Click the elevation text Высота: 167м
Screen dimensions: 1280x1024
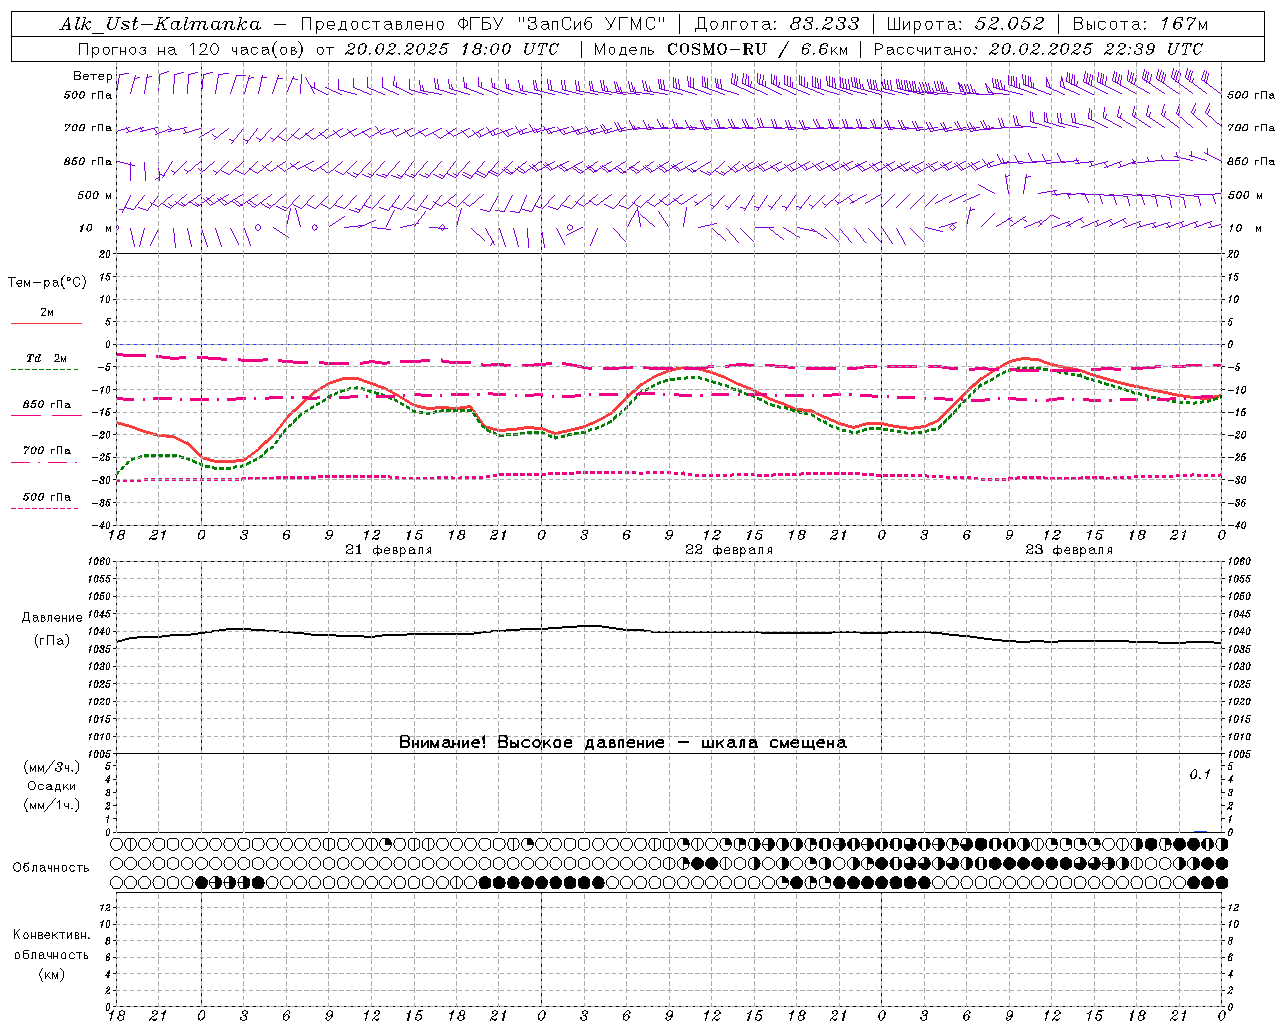(x=1140, y=24)
